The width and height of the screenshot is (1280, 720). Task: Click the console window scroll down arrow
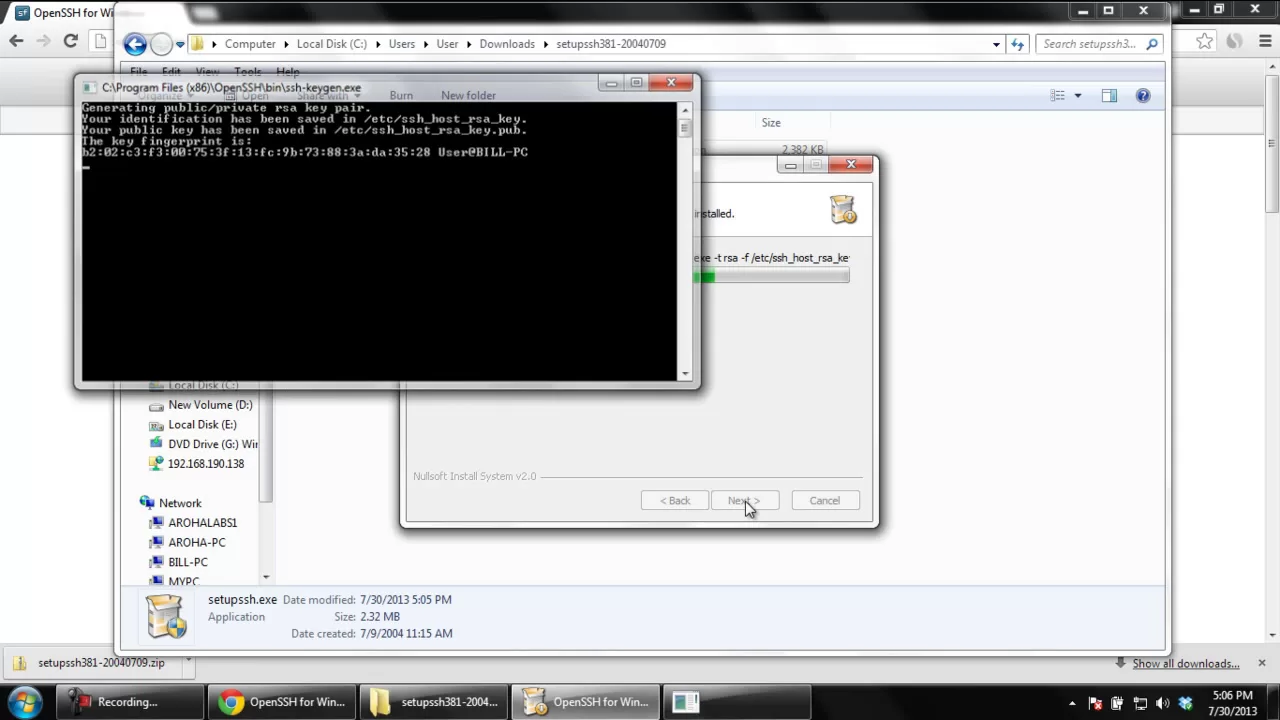(685, 374)
